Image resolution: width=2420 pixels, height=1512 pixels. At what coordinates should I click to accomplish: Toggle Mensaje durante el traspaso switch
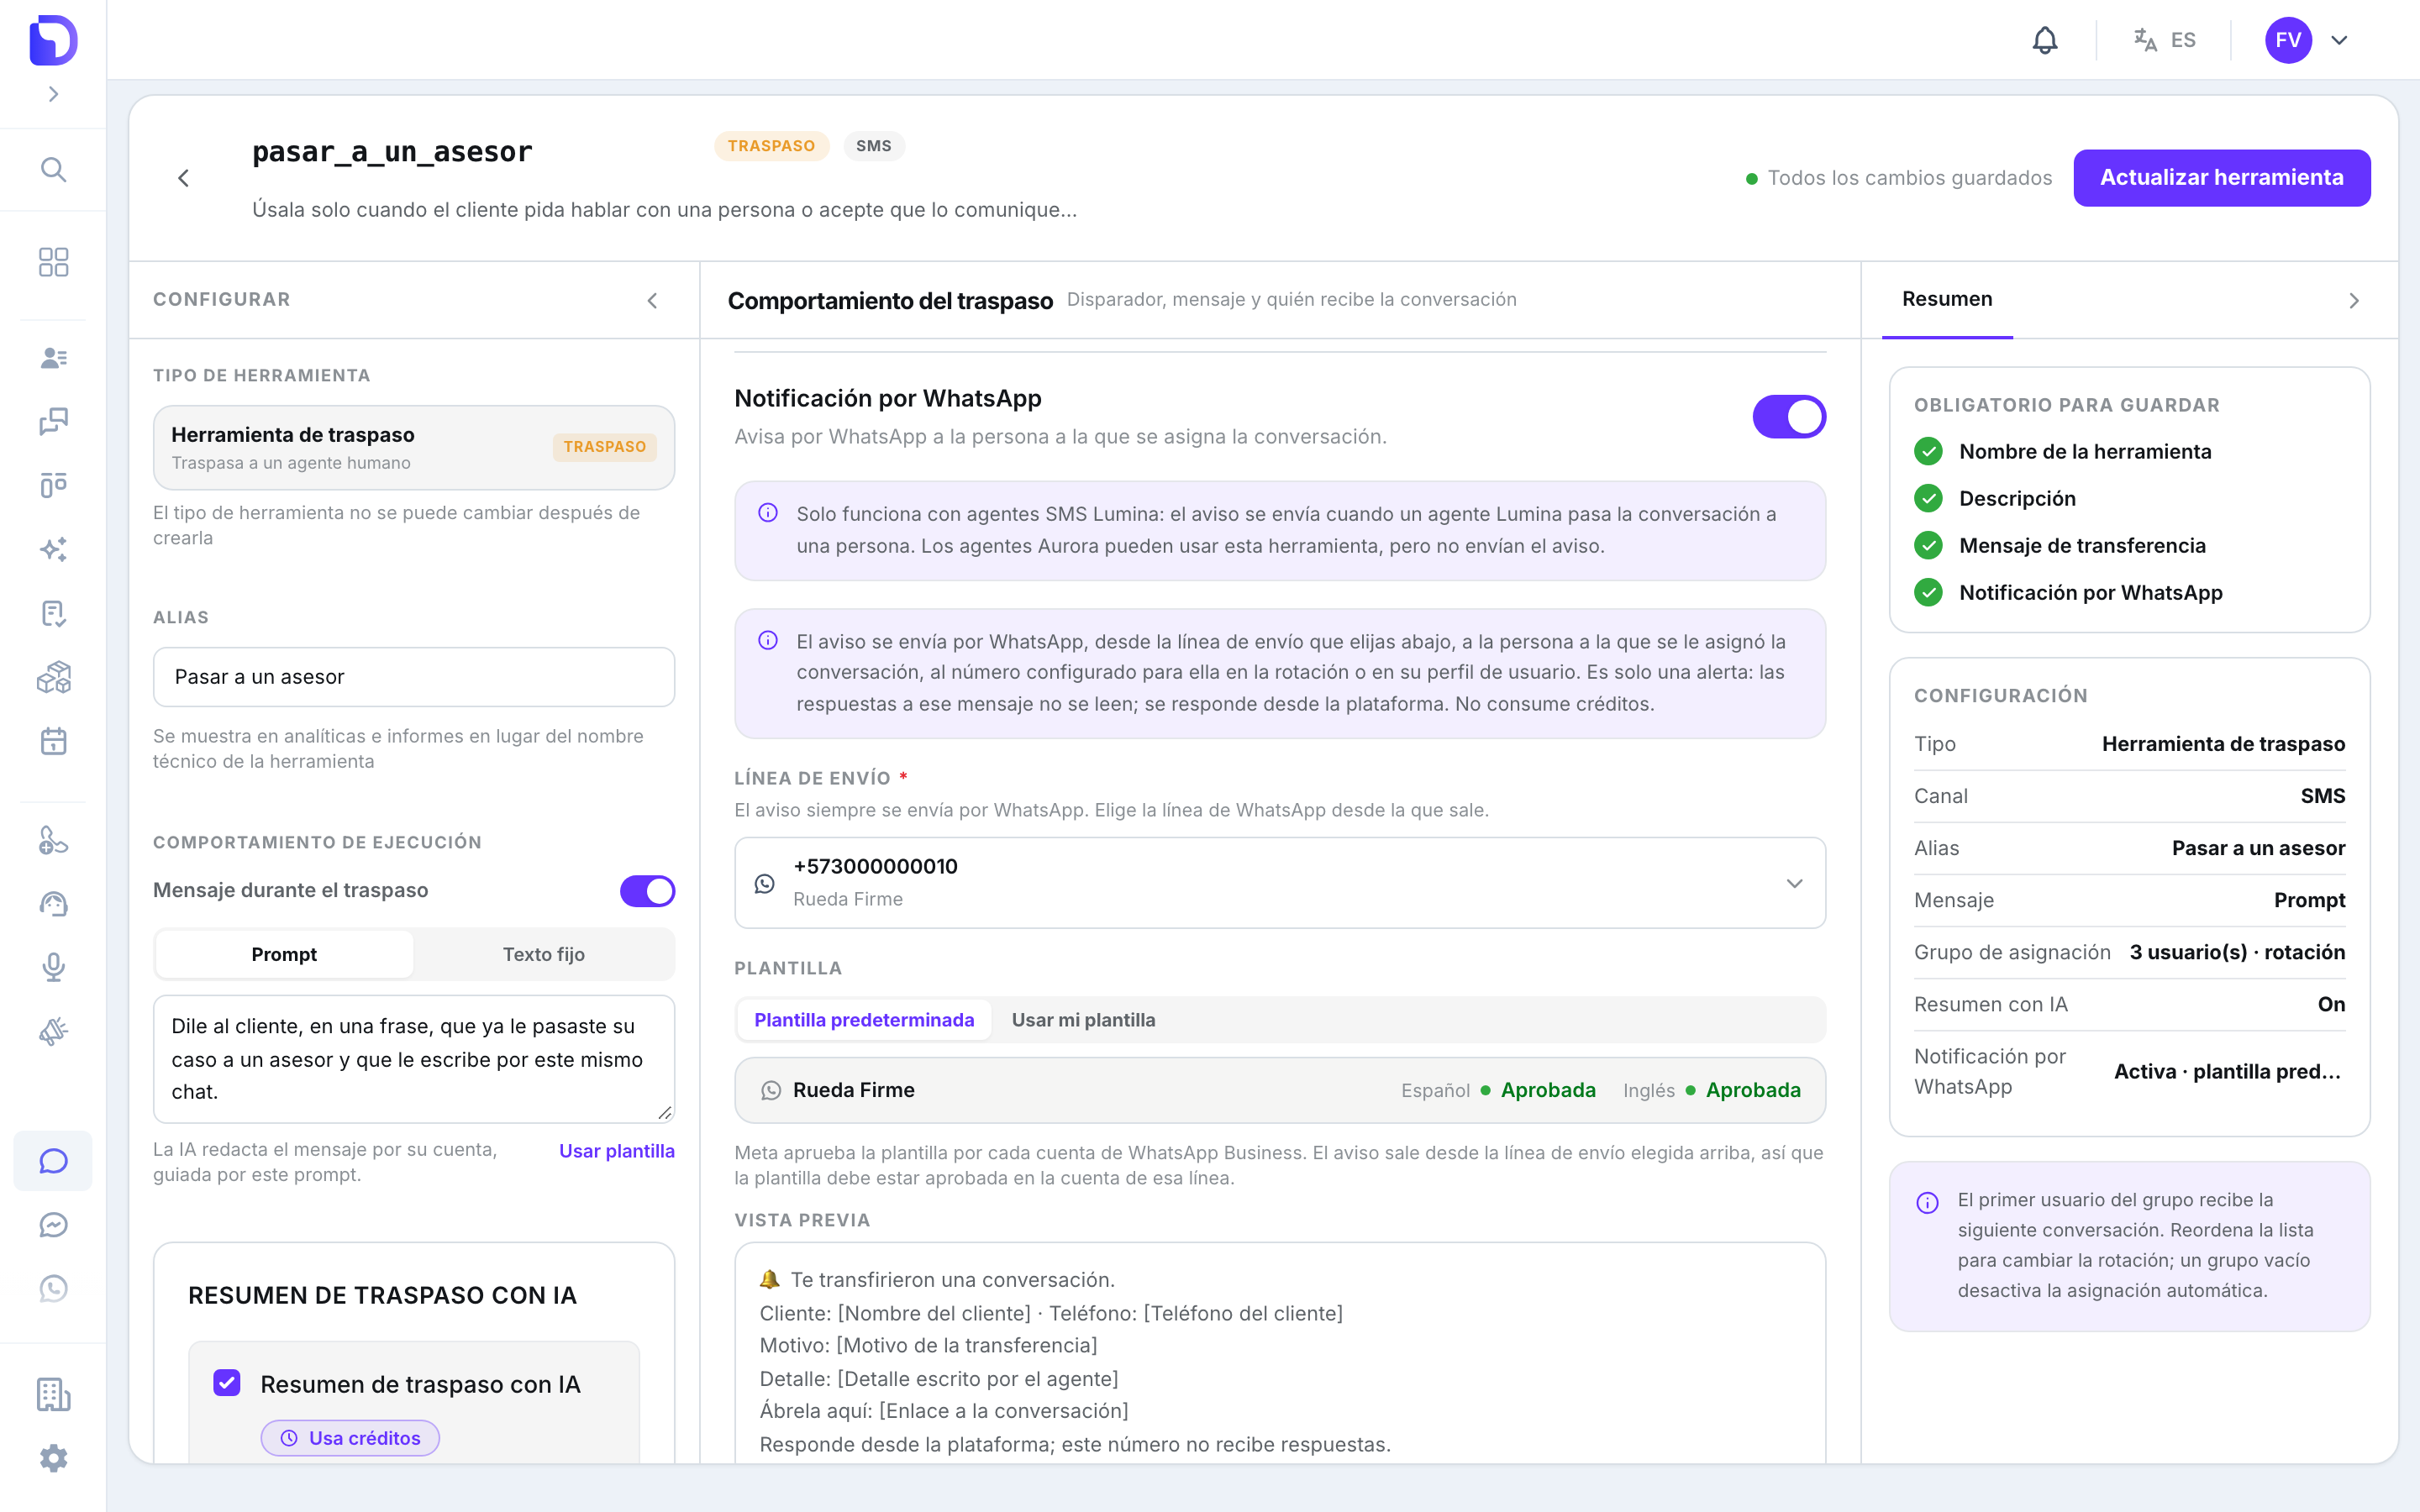coord(647,891)
